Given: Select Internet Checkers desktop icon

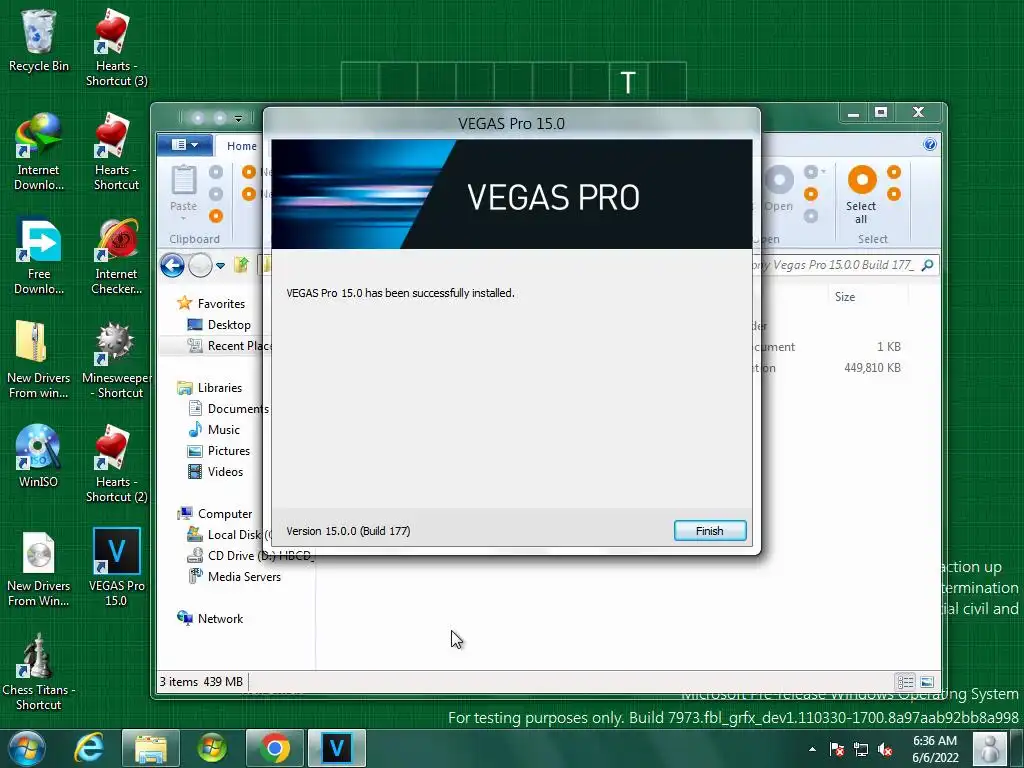Looking at the screenshot, I should [116, 256].
